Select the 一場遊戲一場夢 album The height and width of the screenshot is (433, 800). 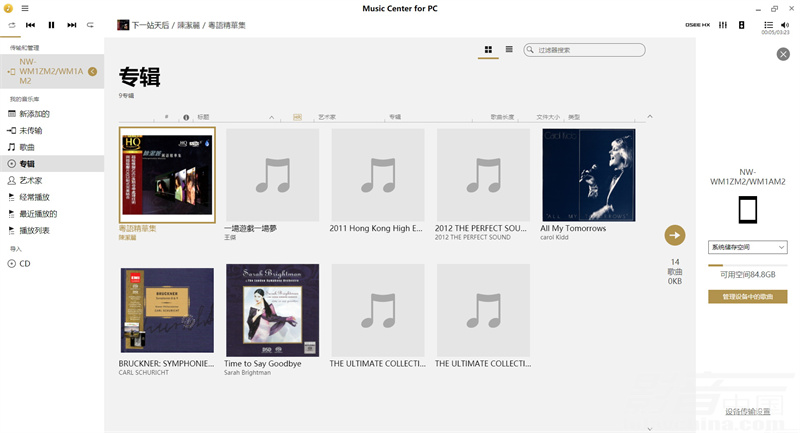272,175
